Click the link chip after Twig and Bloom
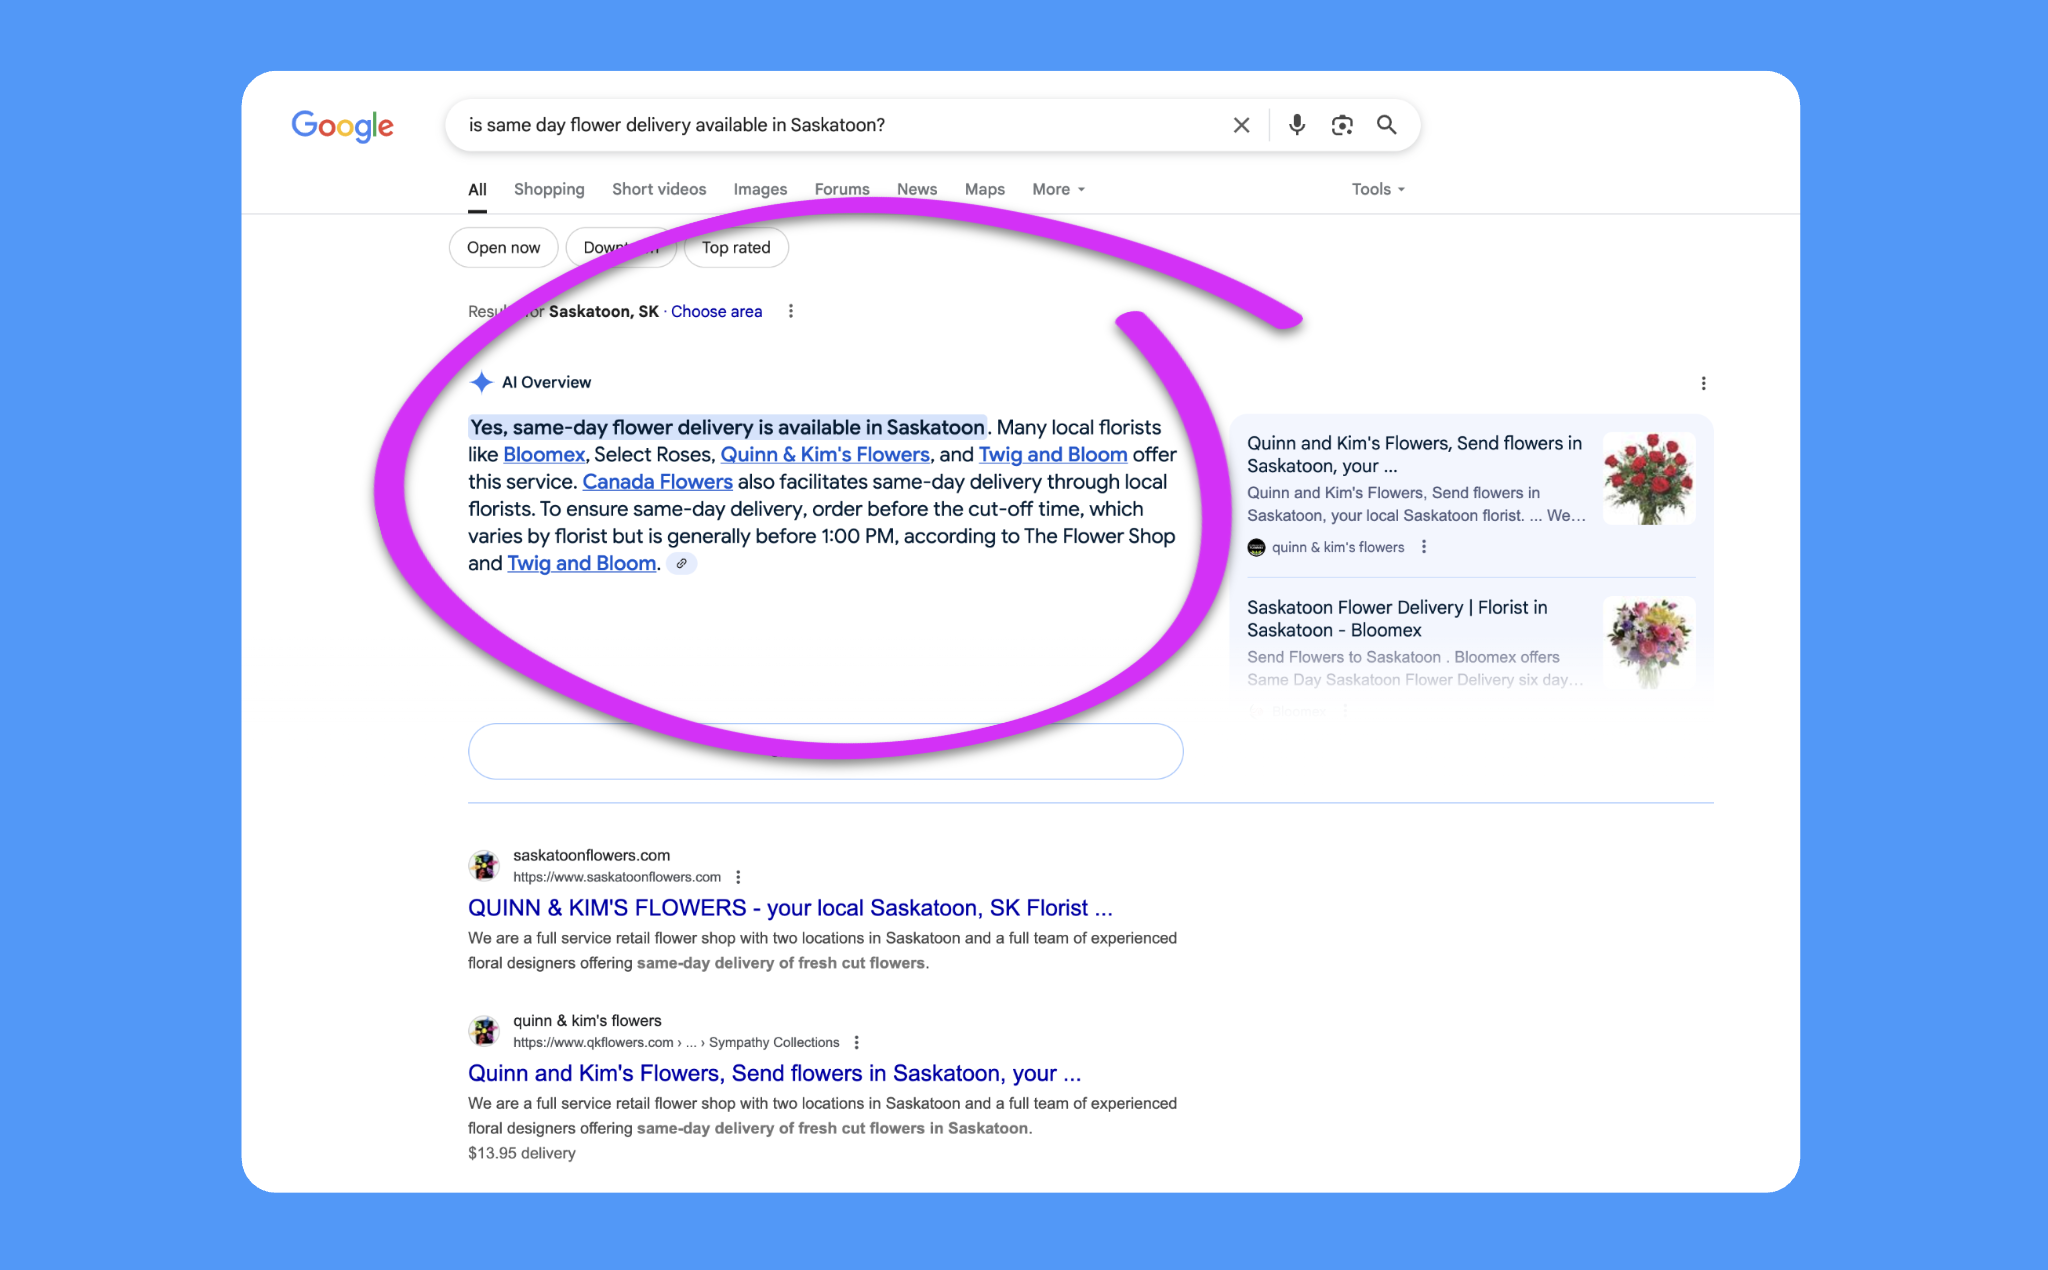 tap(682, 564)
